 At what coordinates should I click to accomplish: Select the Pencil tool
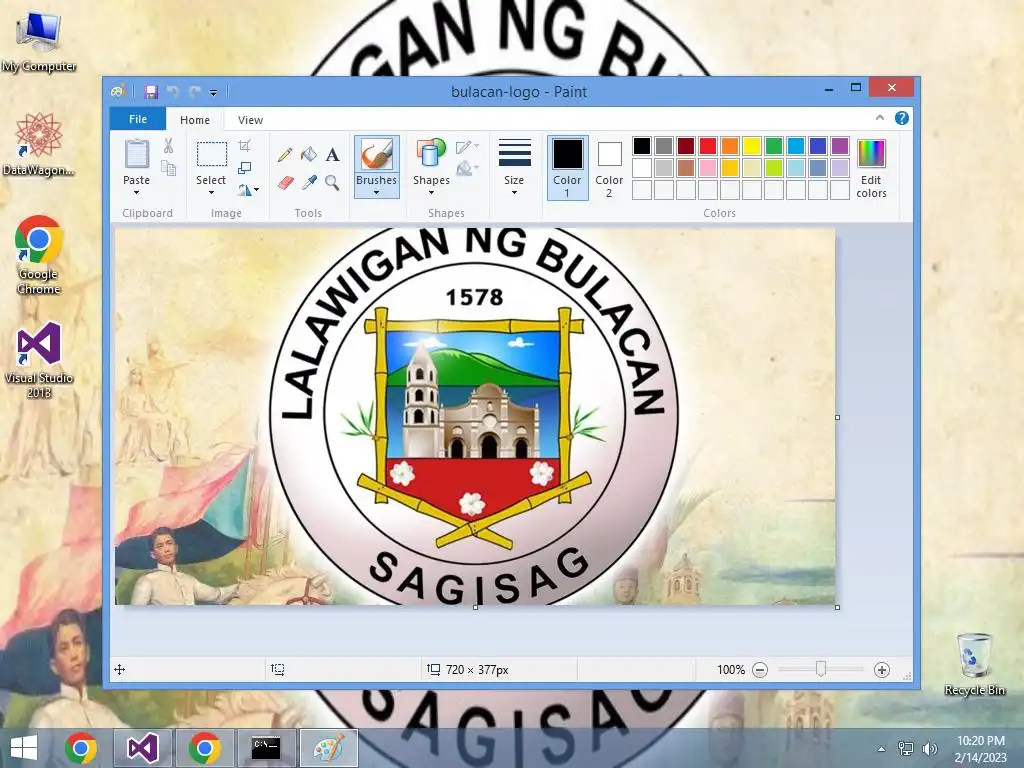point(285,155)
